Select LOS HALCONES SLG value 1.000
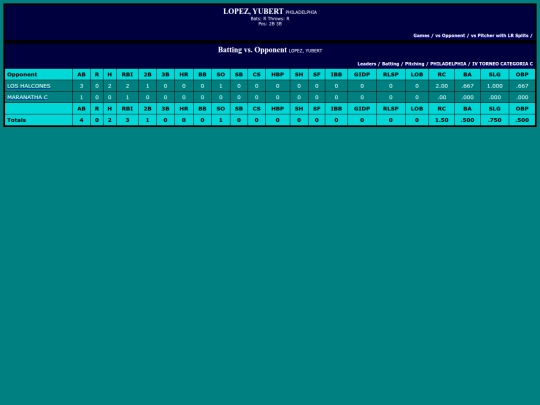Viewport: 540px width, 405px height. 494,86
